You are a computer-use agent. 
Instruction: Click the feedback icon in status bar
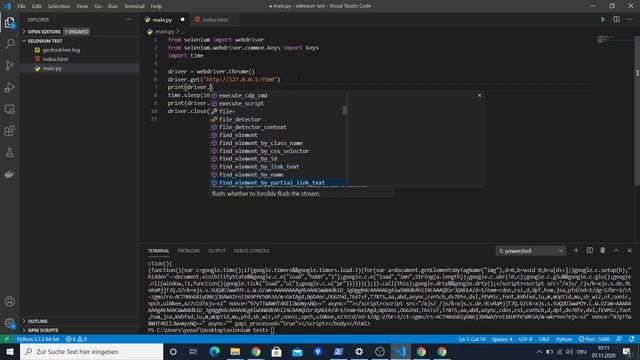pos(619,339)
